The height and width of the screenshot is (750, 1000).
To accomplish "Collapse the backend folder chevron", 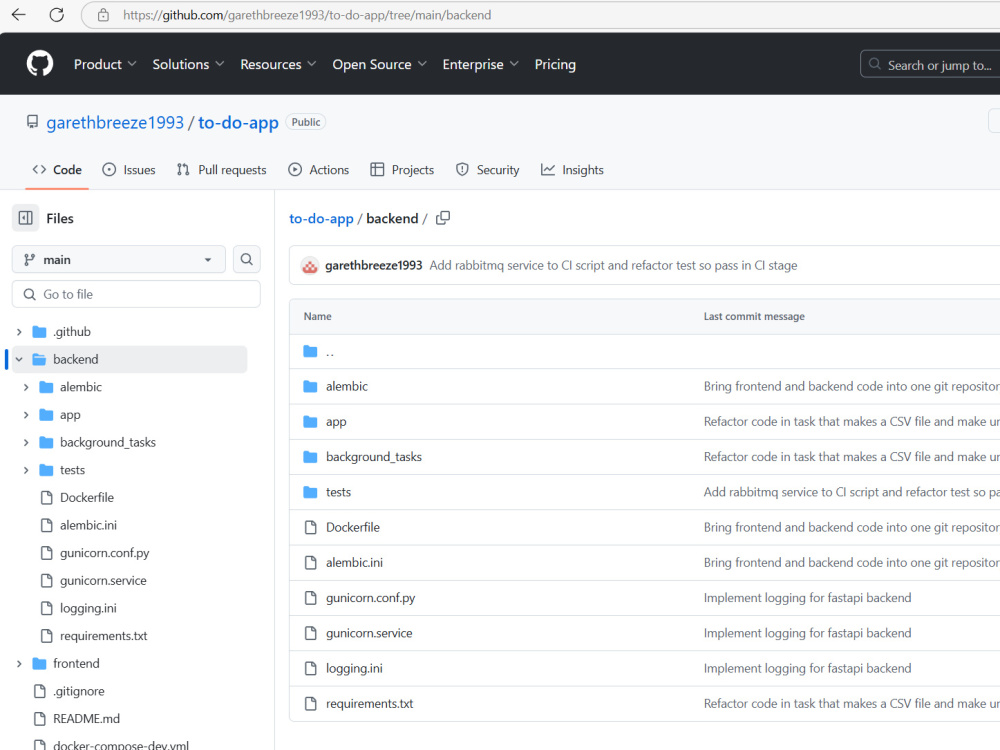I will click(x=19, y=360).
